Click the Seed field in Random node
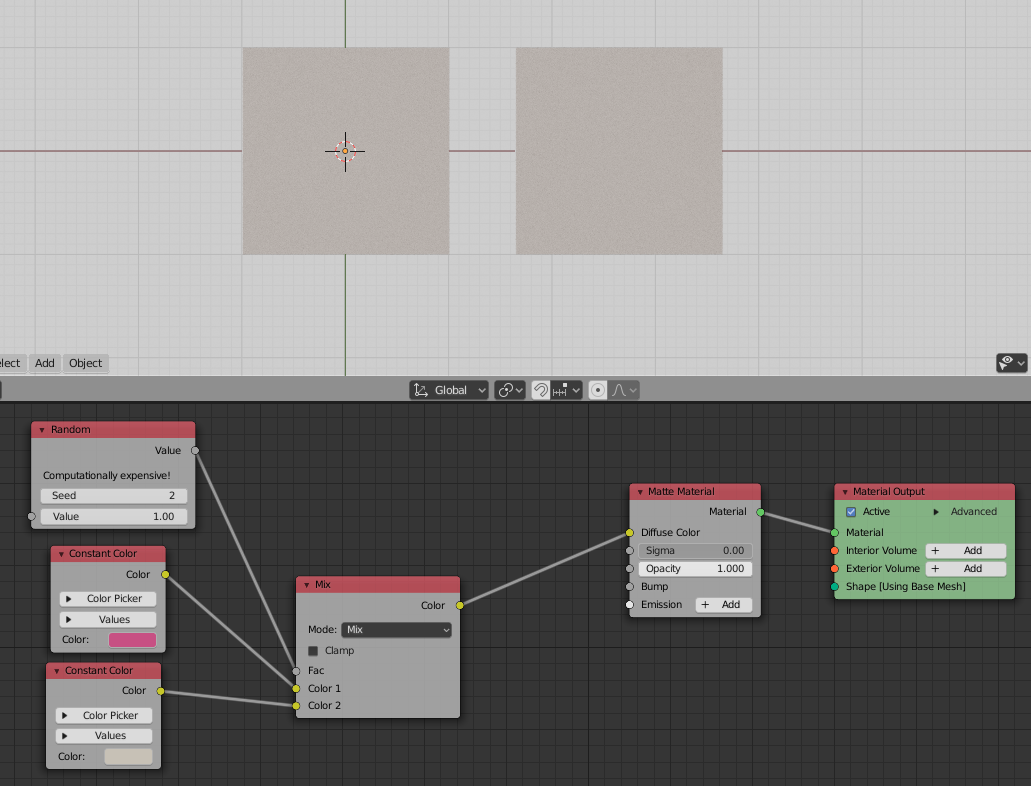1031x786 pixels. pyautogui.click(x=114, y=496)
